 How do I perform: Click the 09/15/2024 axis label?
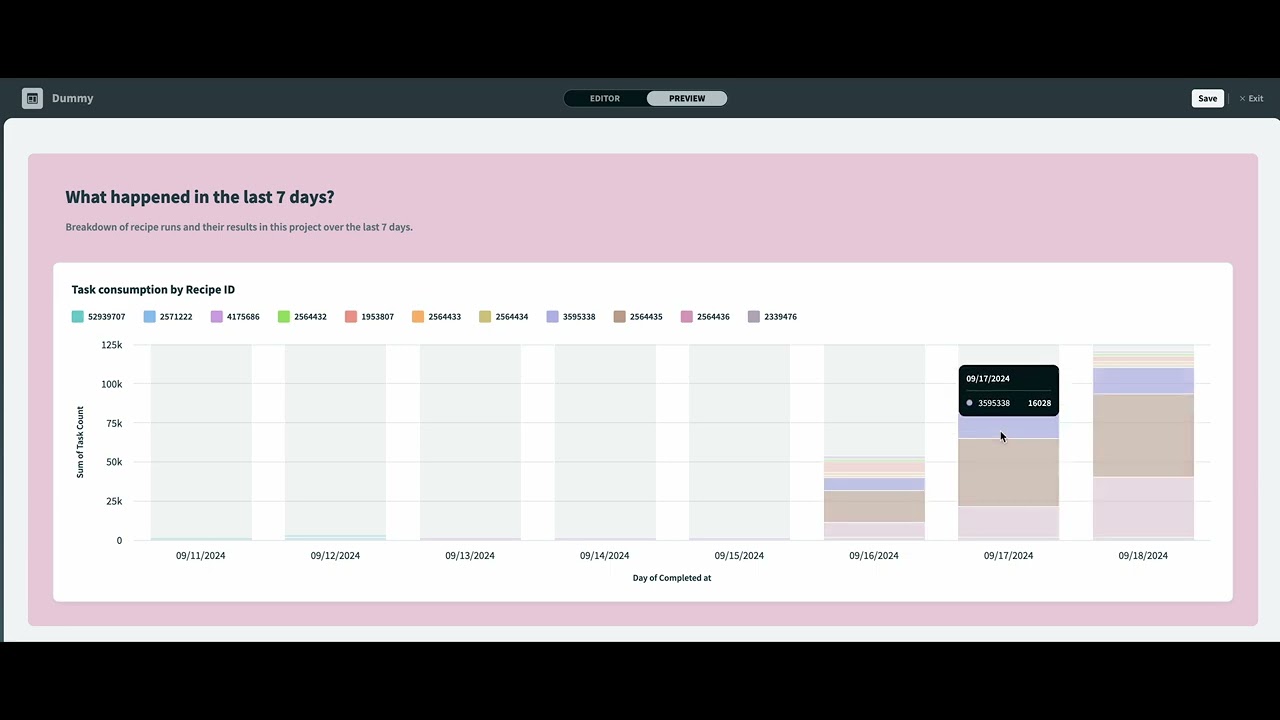click(x=739, y=555)
